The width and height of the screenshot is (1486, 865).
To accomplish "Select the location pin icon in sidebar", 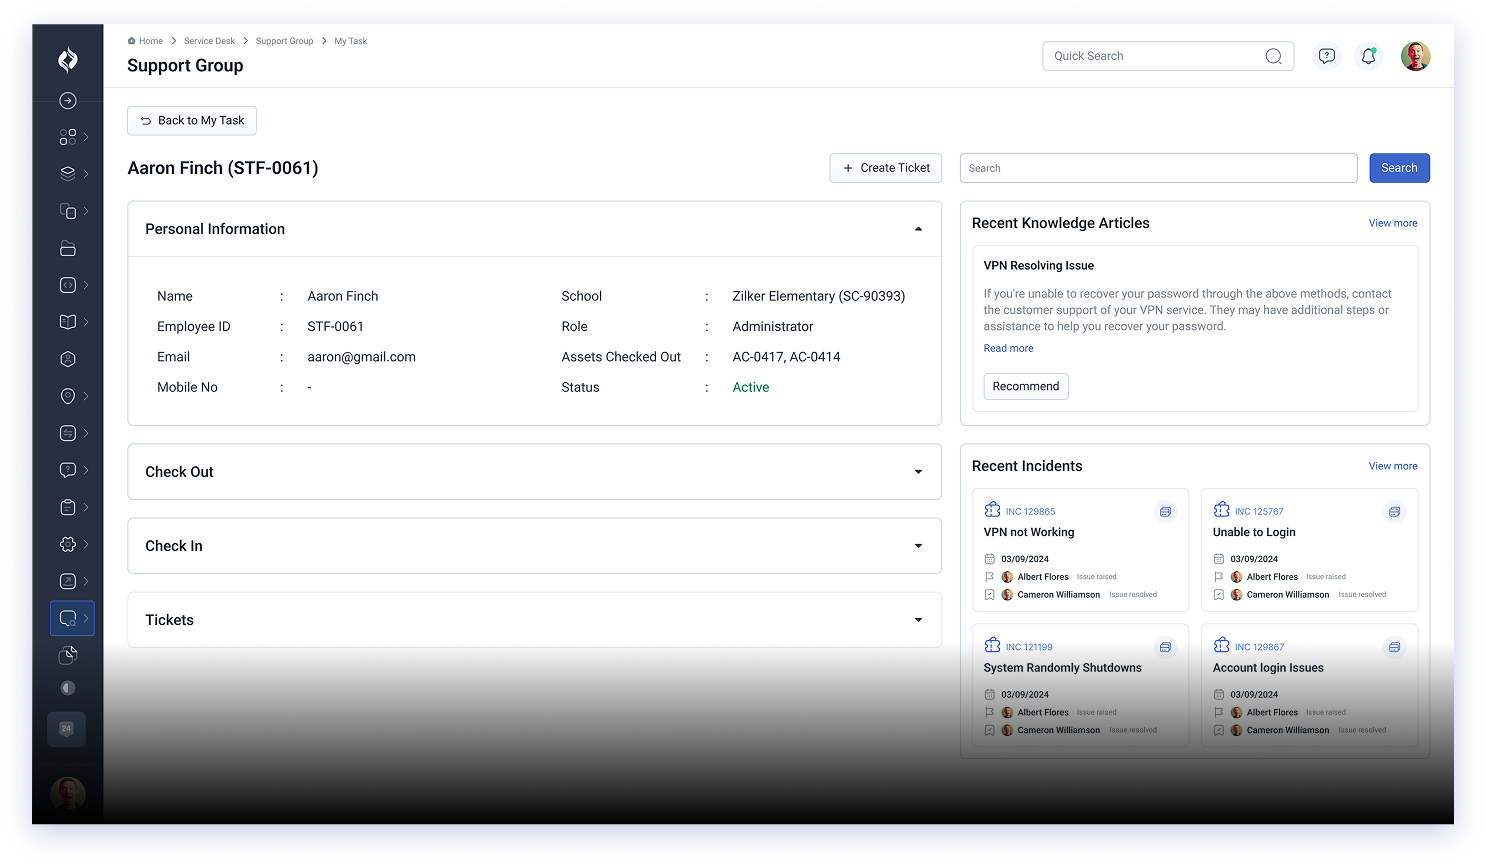I will [x=67, y=395].
